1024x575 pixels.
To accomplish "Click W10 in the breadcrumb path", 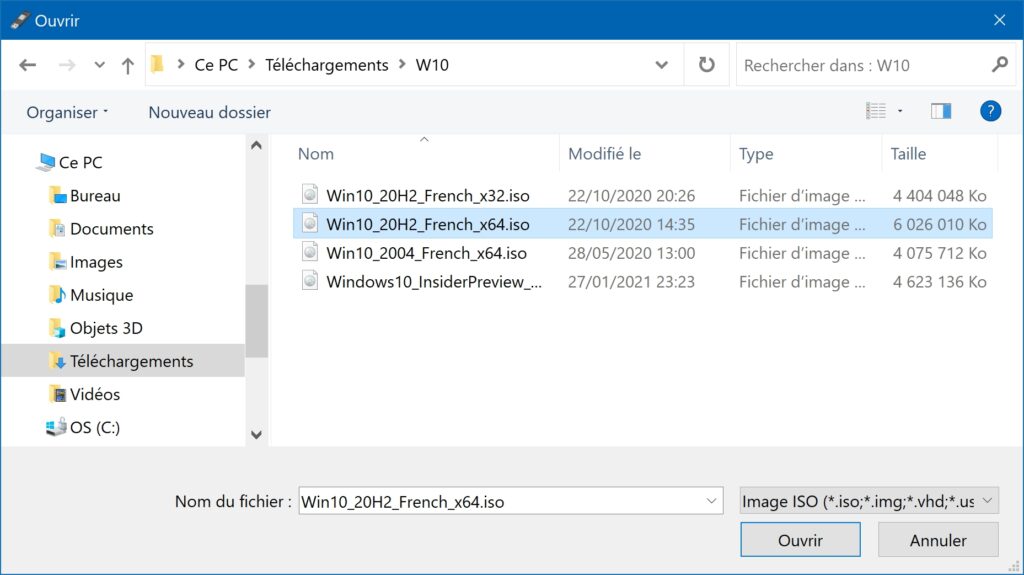I will pyautogui.click(x=432, y=65).
